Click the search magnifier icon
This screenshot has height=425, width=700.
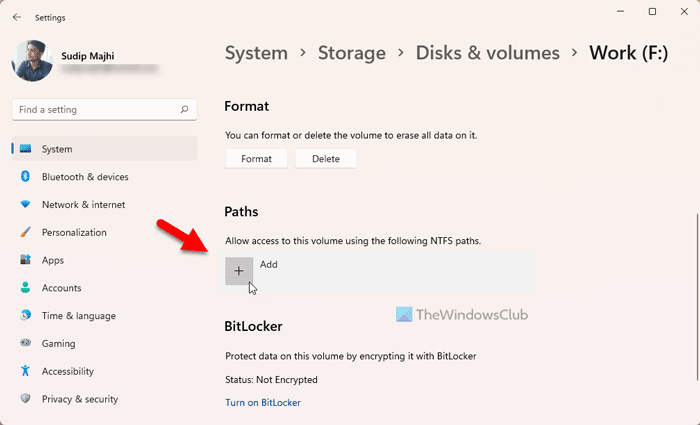coord(185,109)
